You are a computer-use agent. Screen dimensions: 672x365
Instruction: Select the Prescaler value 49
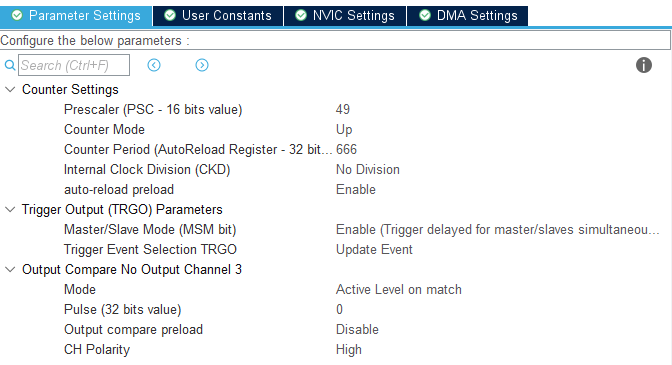(343, 109)
